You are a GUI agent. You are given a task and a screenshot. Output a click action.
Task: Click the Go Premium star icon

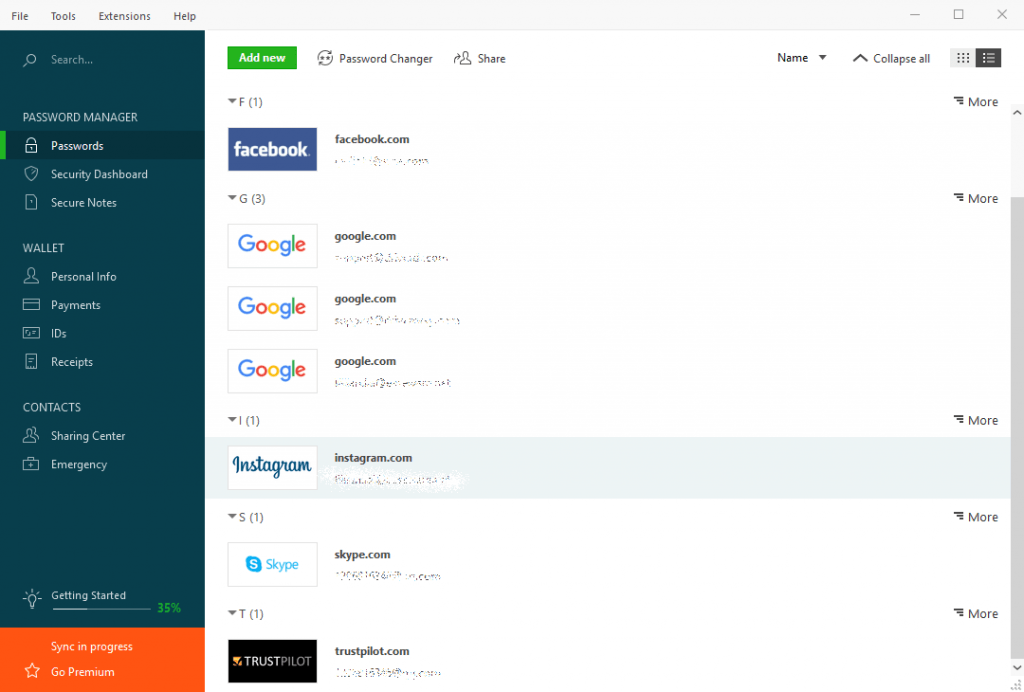(x=32, y=671)
